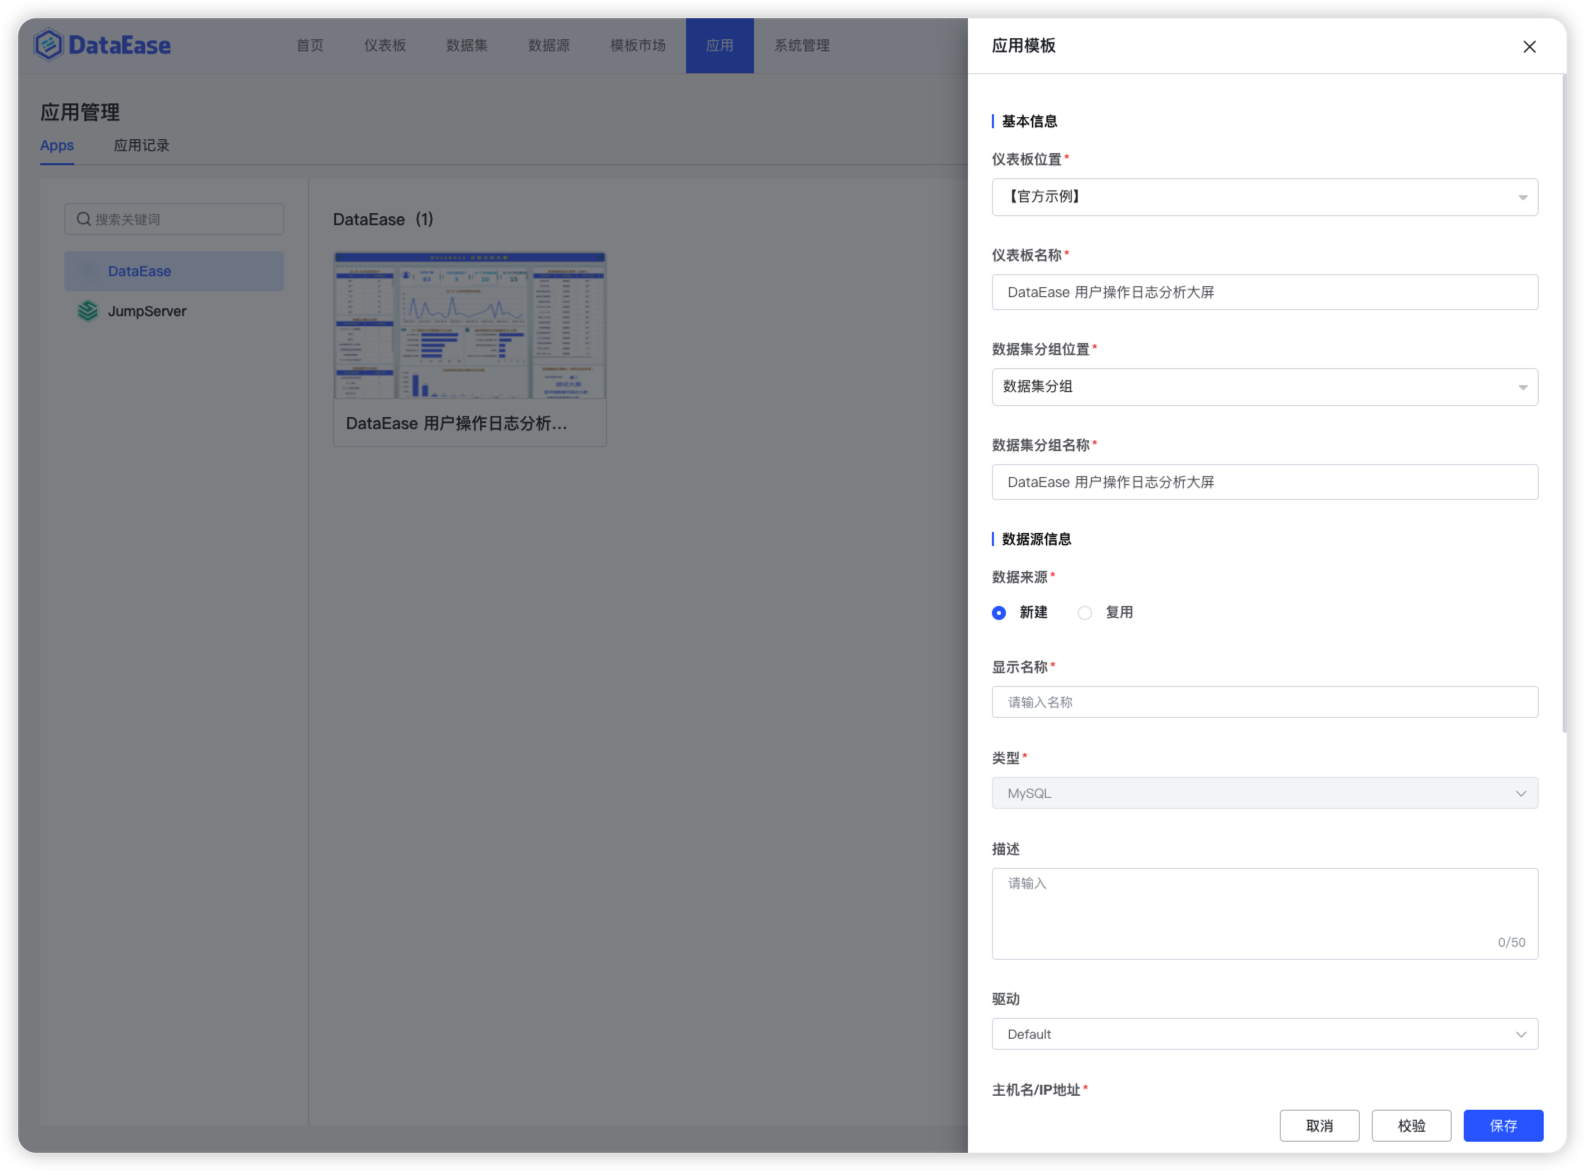Open the 仪表板位置 dropdown
Image resolution: width=1585 pixels, height=1171 pixels.
coord(1264,197)
